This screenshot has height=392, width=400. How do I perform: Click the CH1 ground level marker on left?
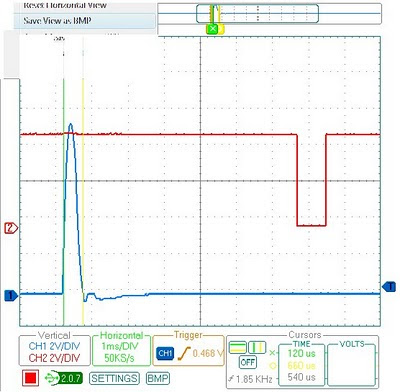[11, 296]
